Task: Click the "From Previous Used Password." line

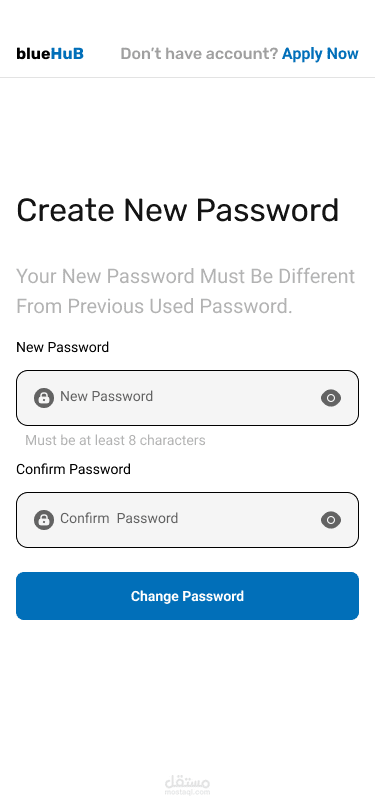Action: (x=154, y=307)
